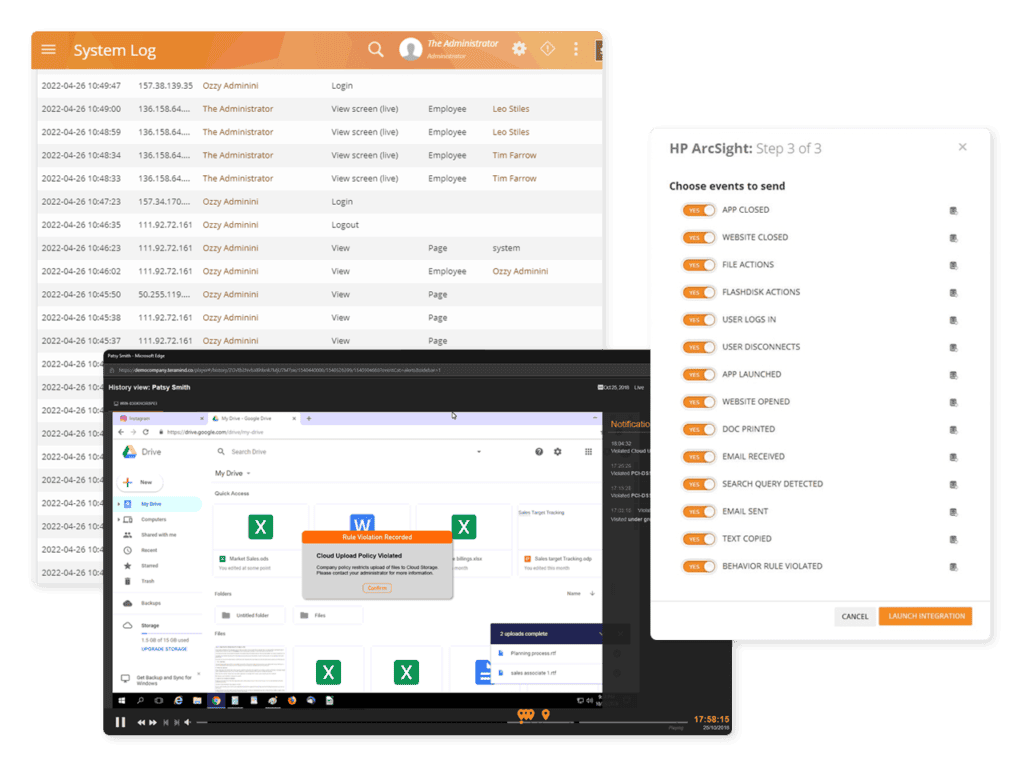
Task: Click the info icon beside APP CLOSED
Action: [953, 210]
